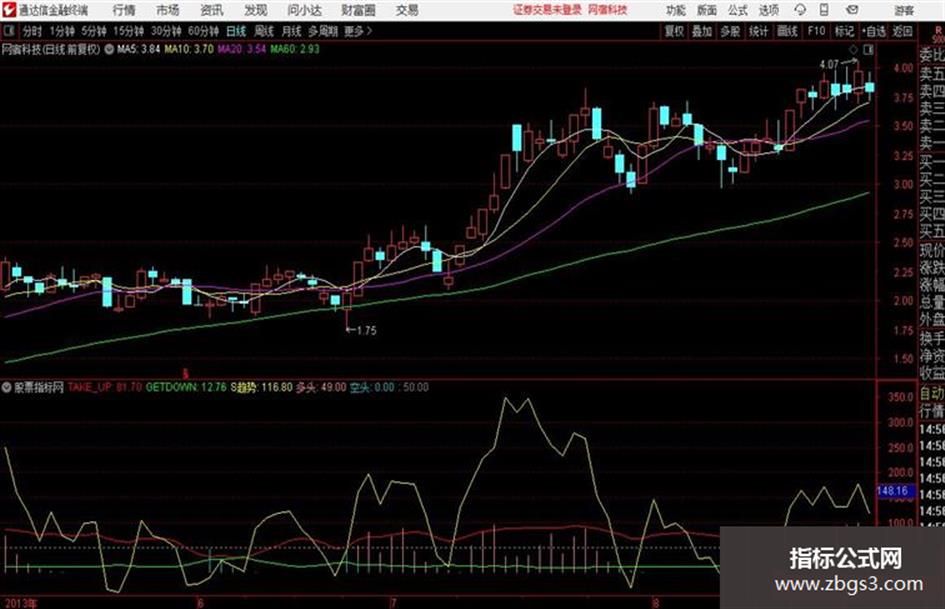Click the 4.07 high price label
Image resolution: width=945 pixels, height=609 pixels.
point(829,64)
